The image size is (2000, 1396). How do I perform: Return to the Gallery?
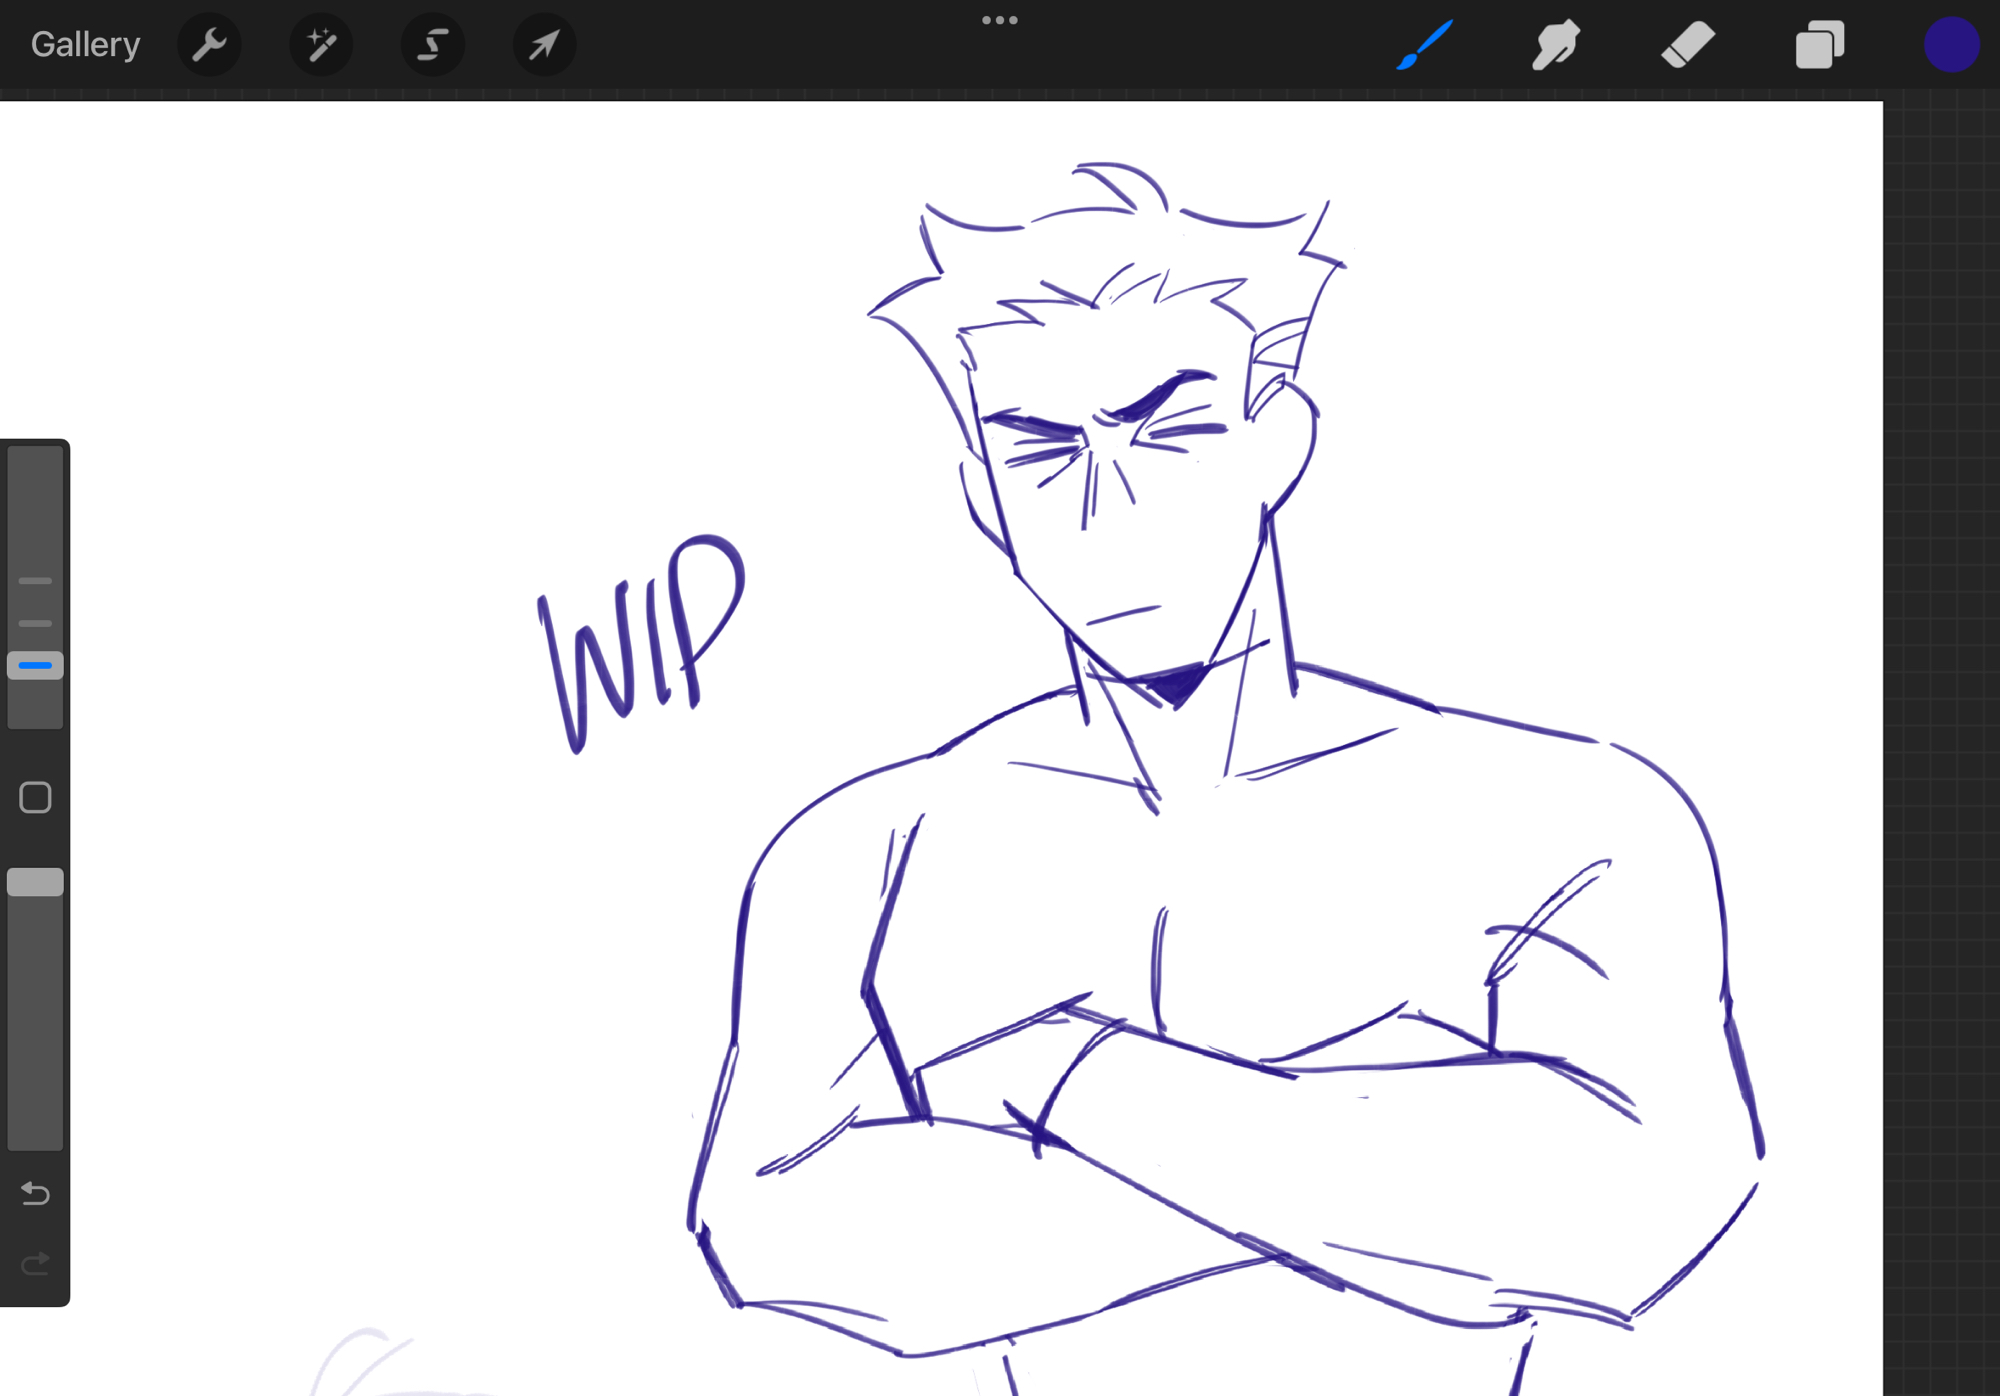[85, 45]
